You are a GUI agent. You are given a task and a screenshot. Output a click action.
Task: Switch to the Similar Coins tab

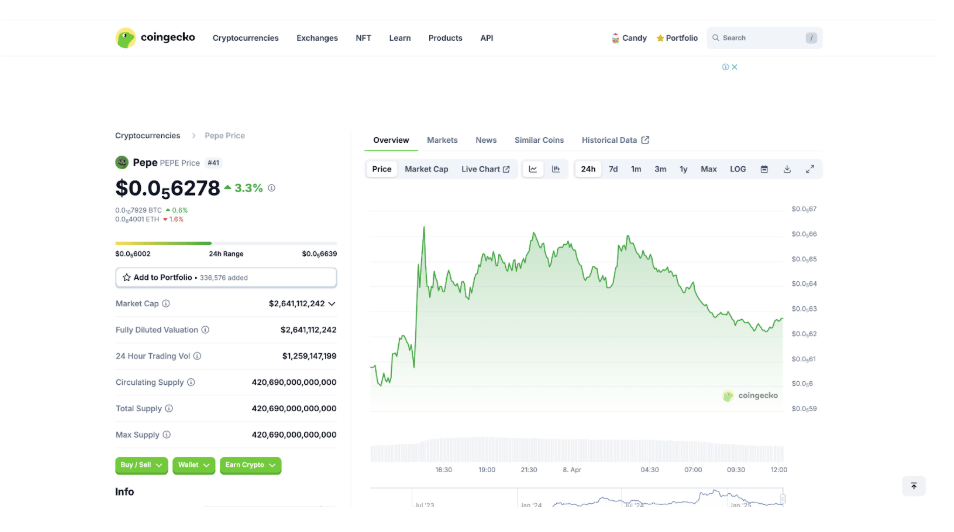tap(539, 140)
